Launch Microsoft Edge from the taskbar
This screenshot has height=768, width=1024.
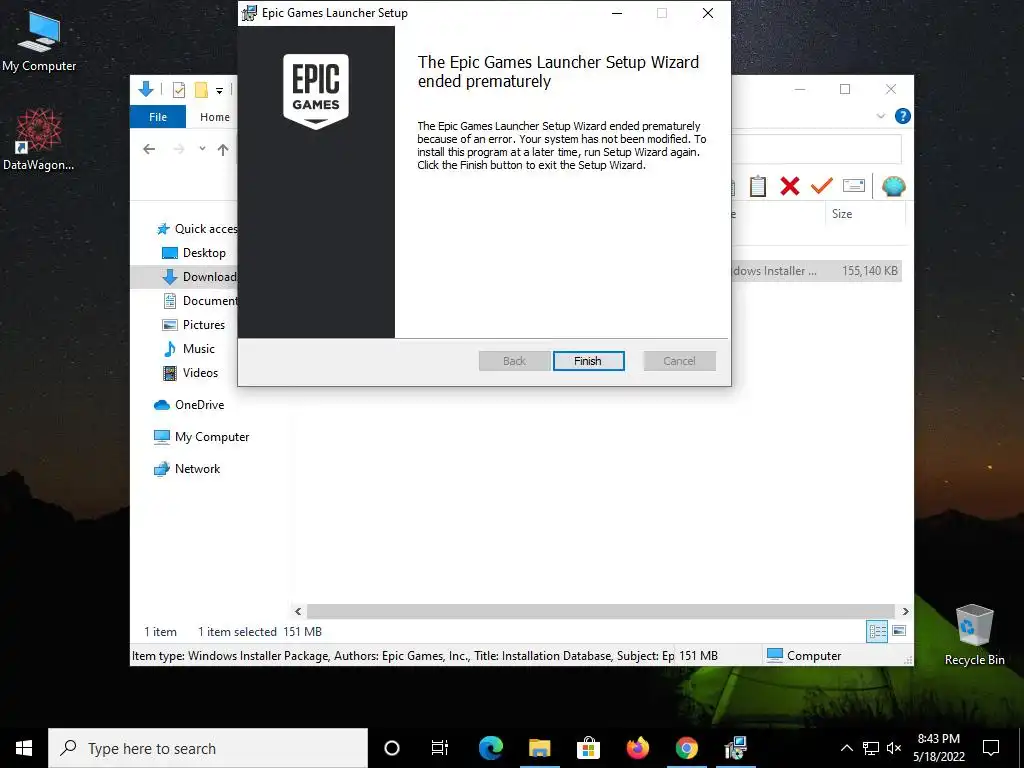[x=490, y=748]
